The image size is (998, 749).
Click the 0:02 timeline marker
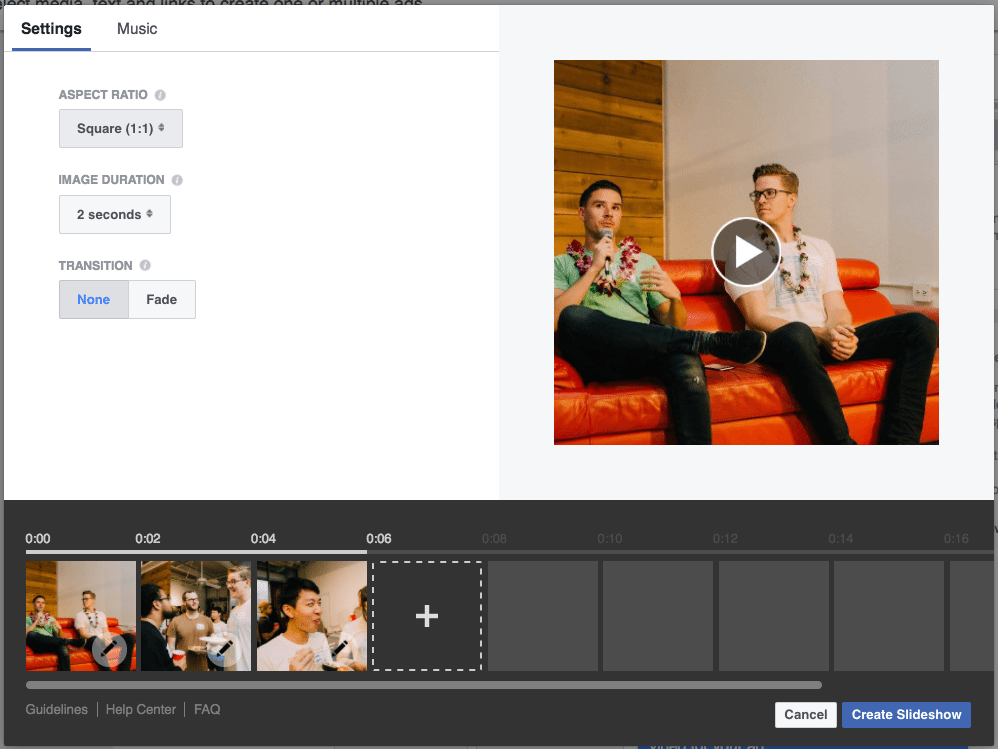[x=148, y=539]
